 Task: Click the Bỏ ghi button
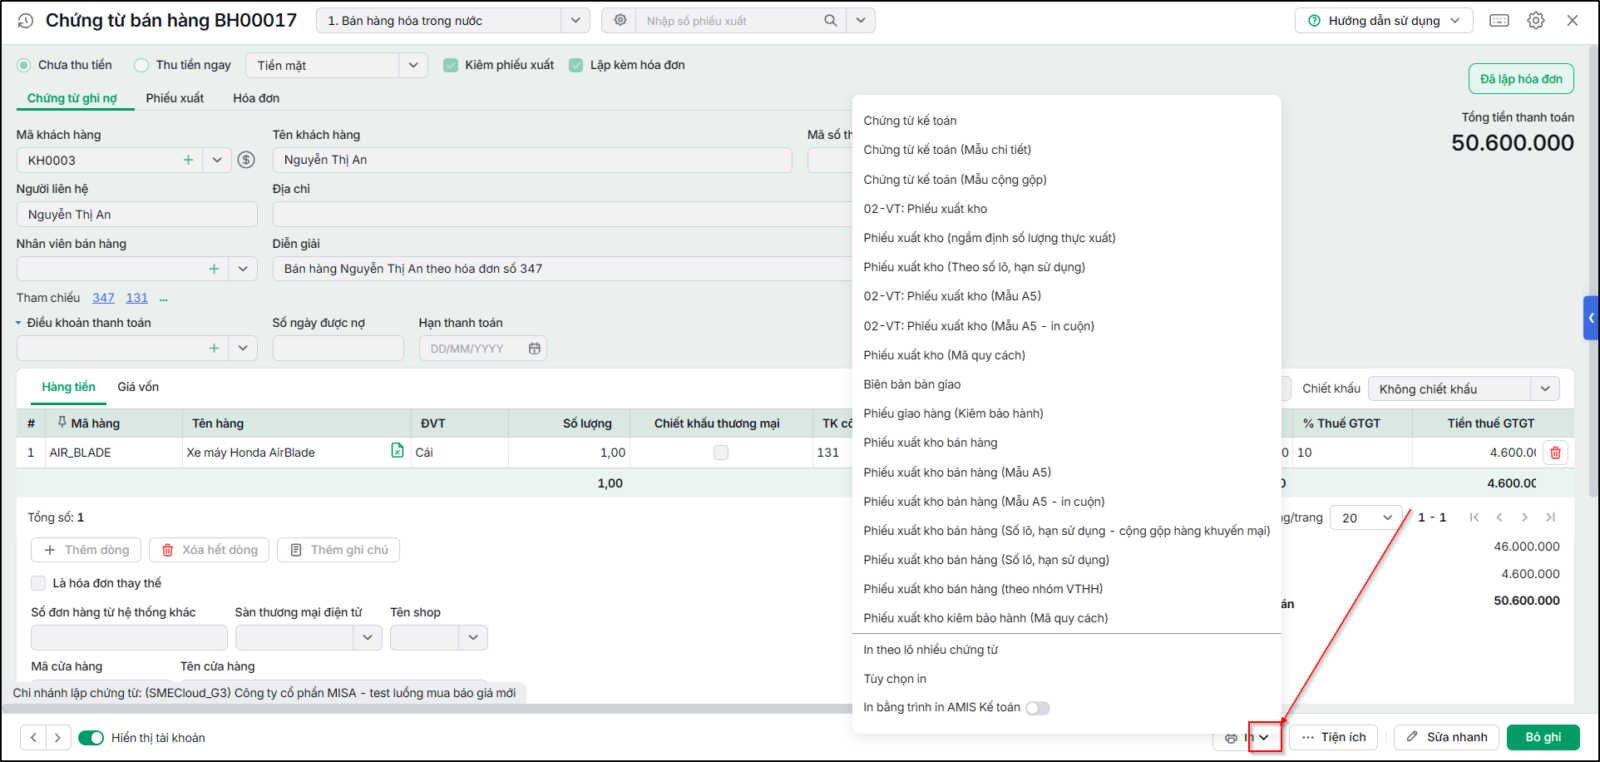coord(1543,737)
